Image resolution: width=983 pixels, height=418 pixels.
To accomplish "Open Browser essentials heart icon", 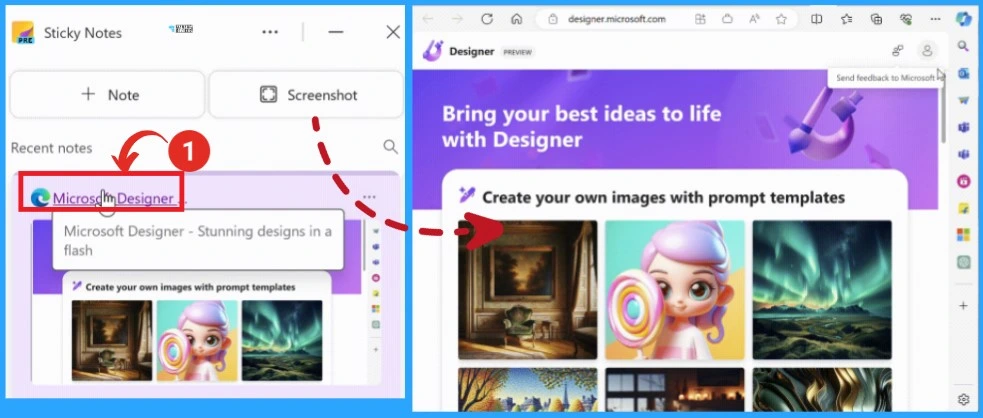I will pyautogui.click(x=906, y=19).
